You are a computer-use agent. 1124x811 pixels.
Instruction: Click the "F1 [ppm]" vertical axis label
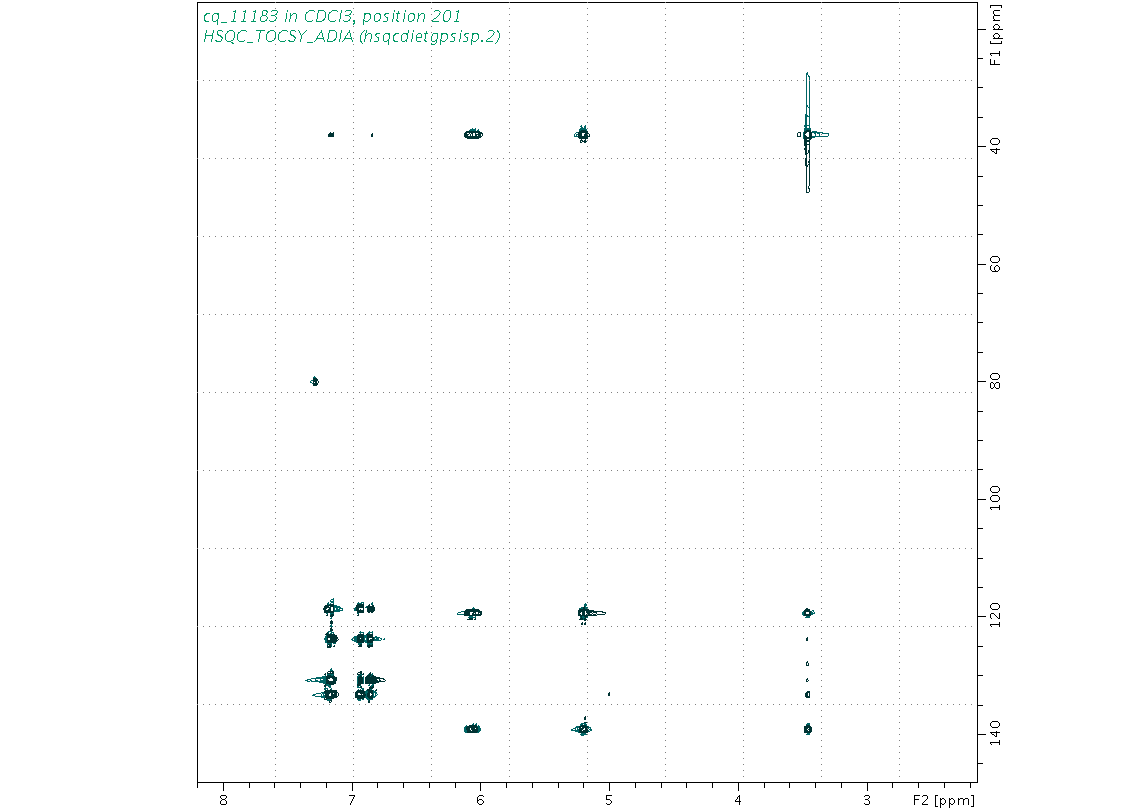pos(995,36)
